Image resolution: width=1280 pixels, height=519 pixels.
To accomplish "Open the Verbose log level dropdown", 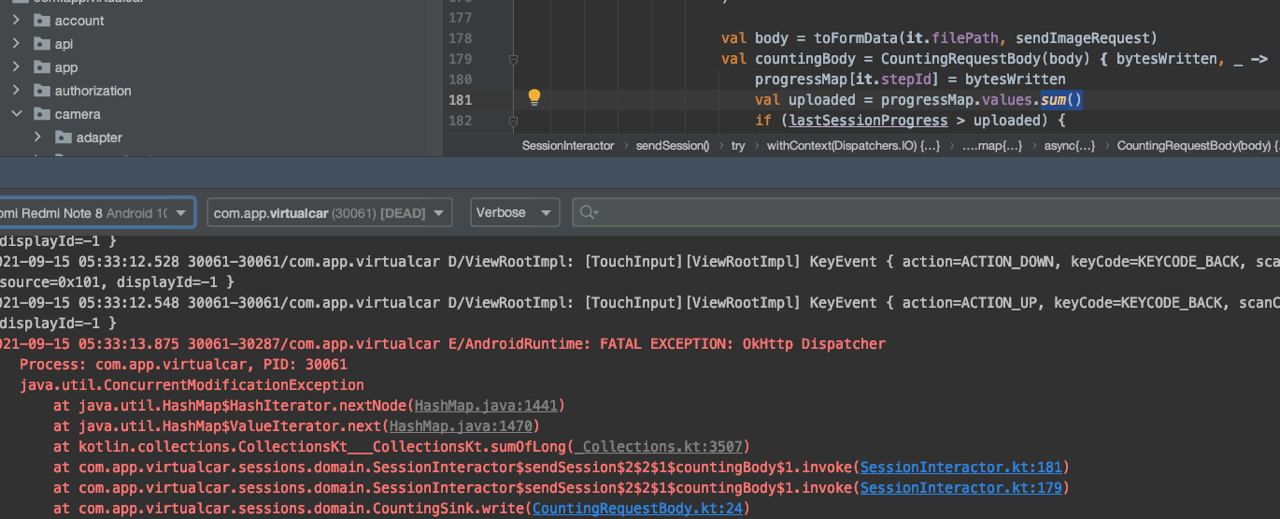I will point(515,213).
